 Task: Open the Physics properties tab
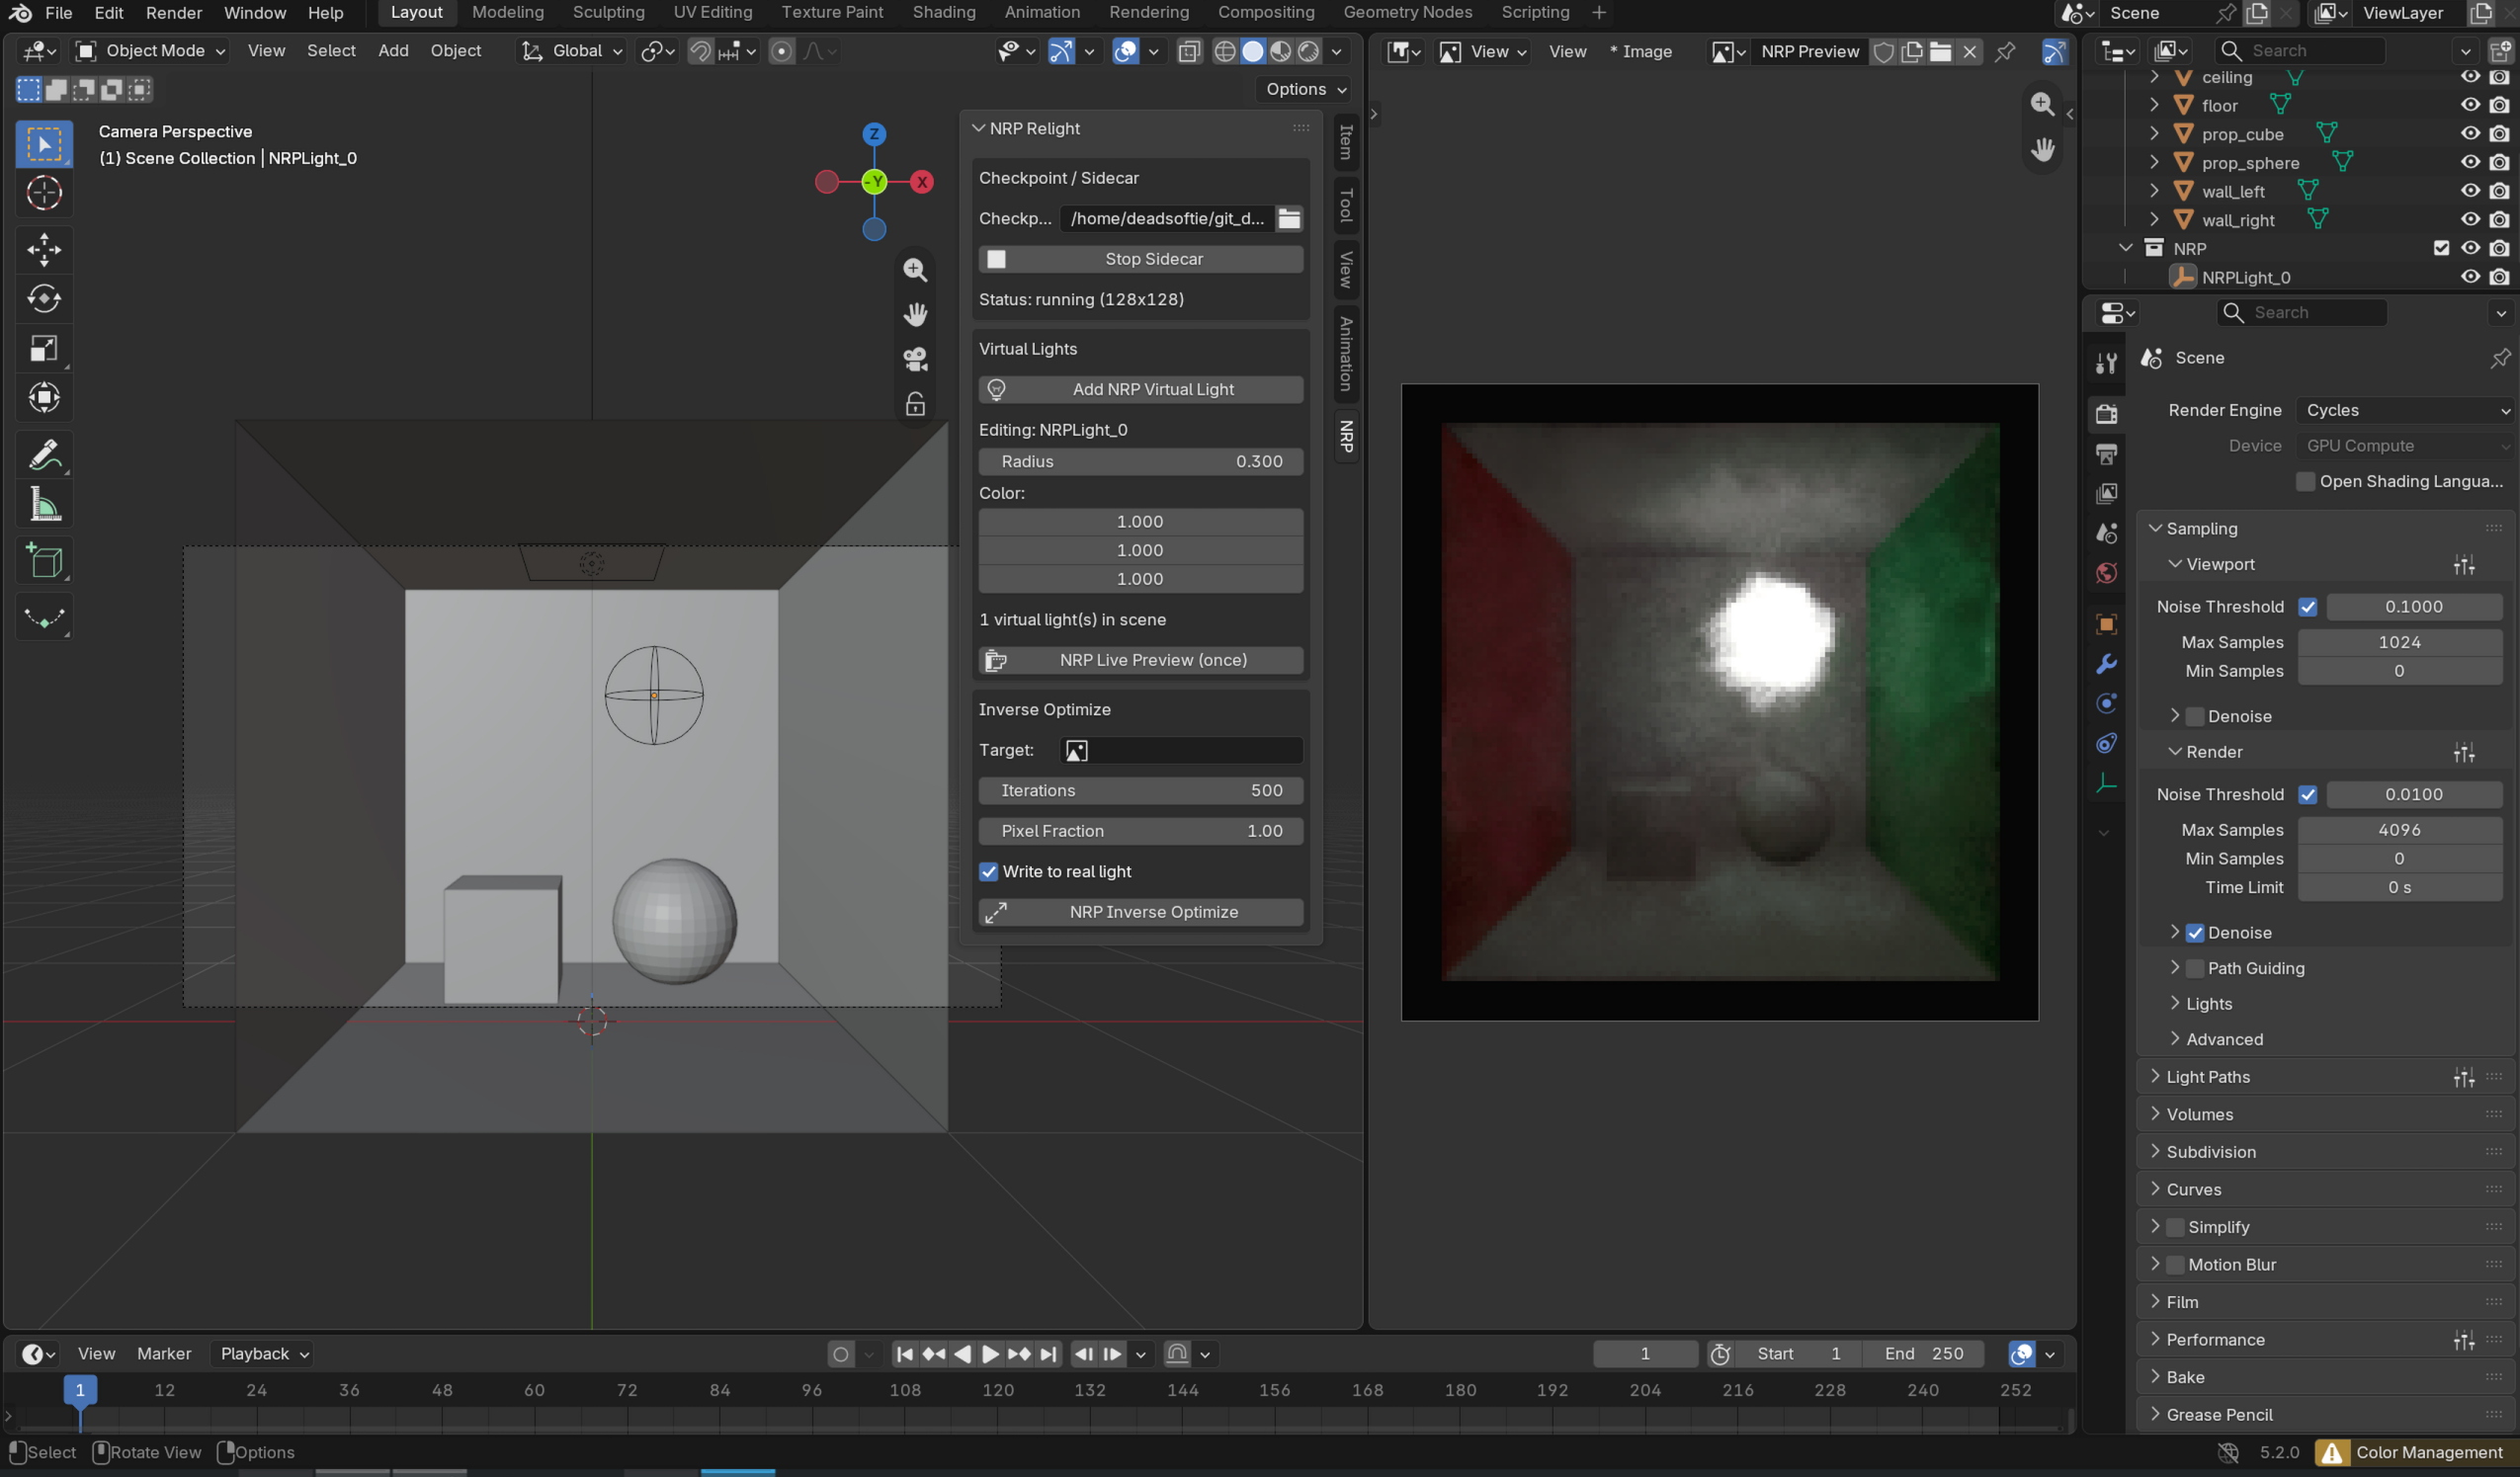click(2107, 704)
